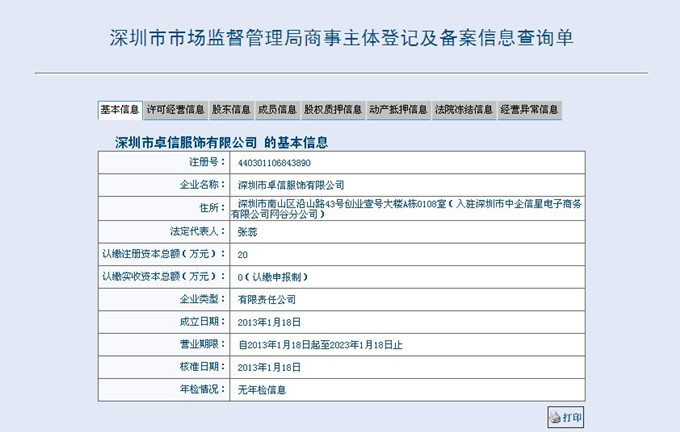
Task: Go to the 成员信息 tab
Action: pyautogui.click(x=277, y=110)
